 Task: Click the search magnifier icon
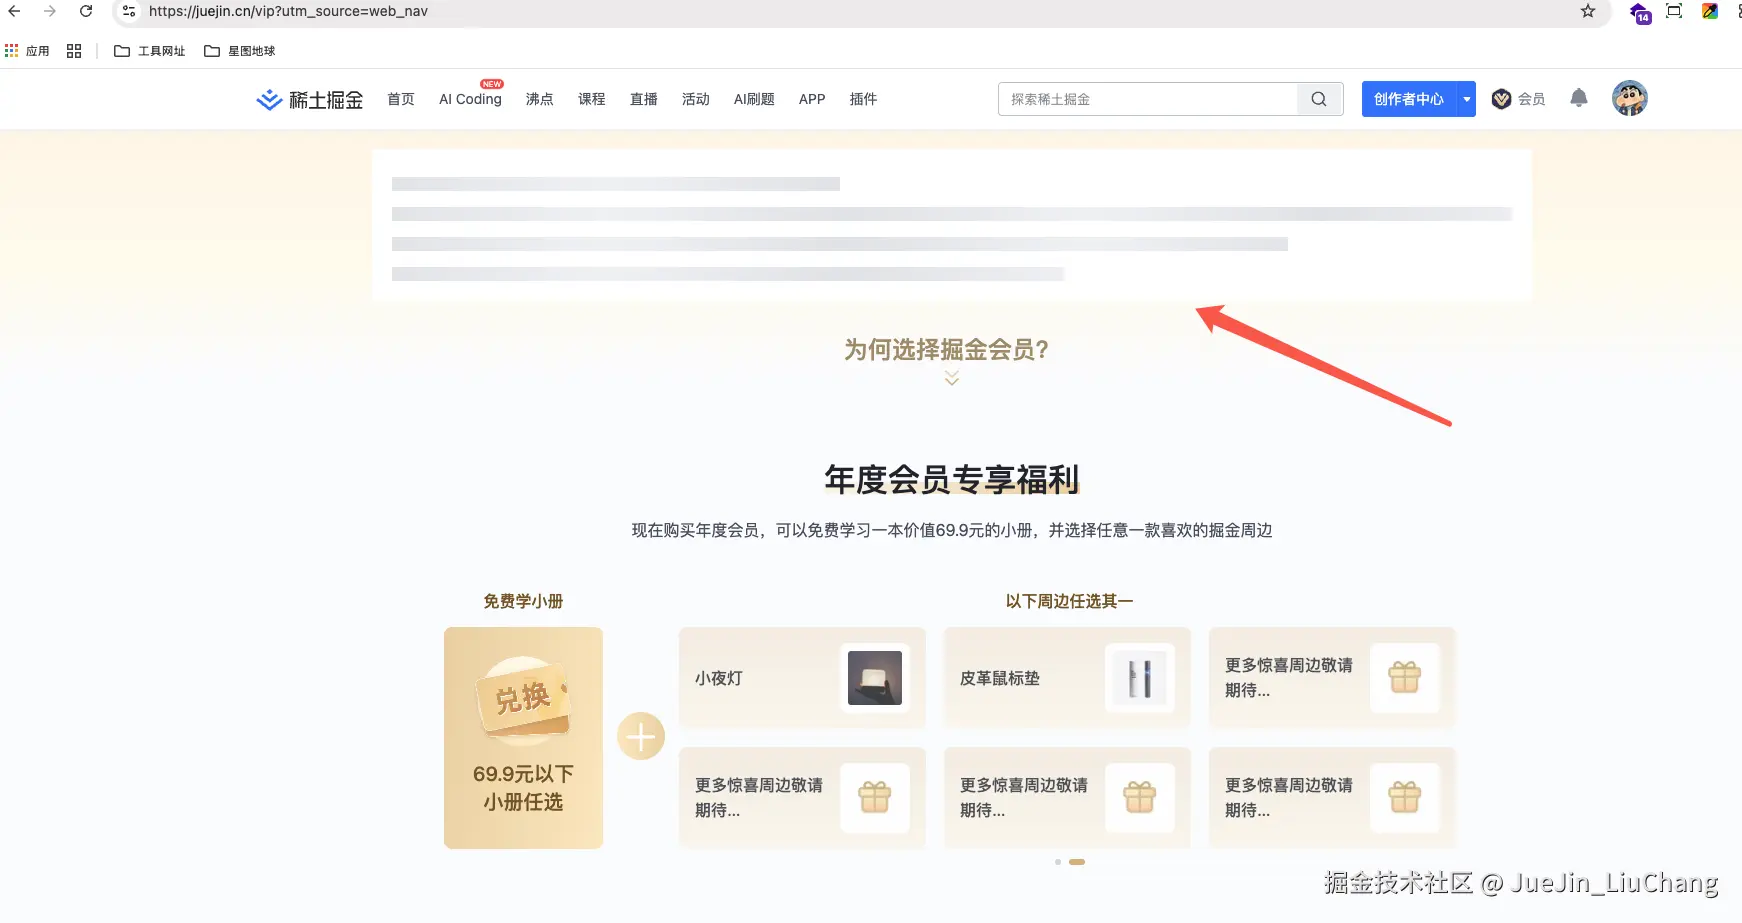click(1318, 99)
